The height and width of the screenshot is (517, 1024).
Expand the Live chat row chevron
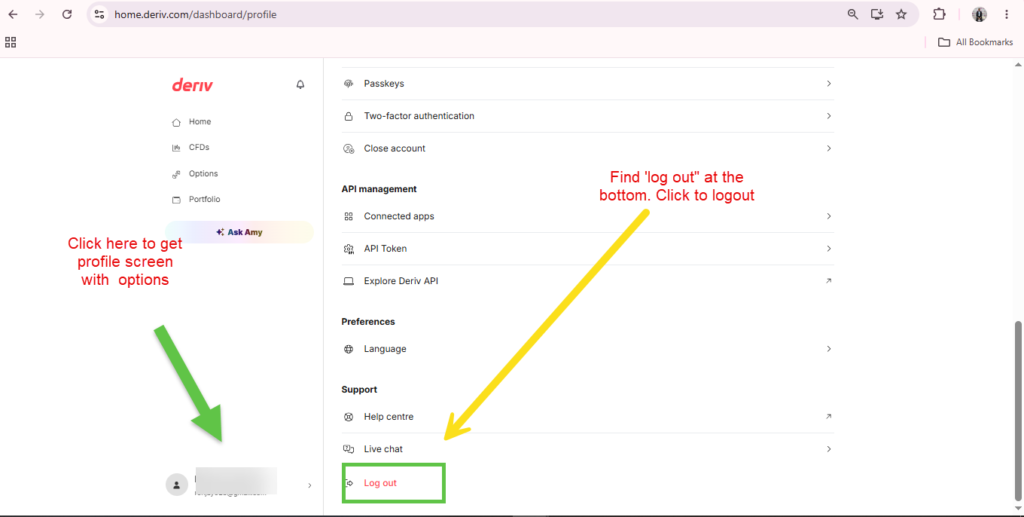pos(829,449)
